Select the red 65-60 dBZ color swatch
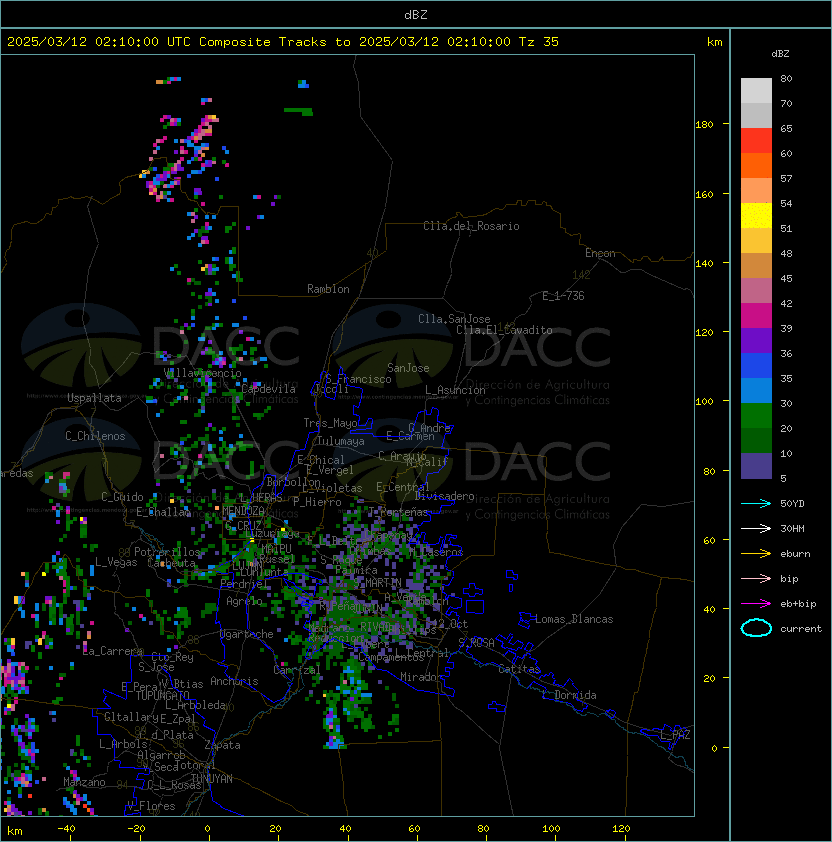The width and height of the screenshot is (832, 842). [x=756, y=141]
